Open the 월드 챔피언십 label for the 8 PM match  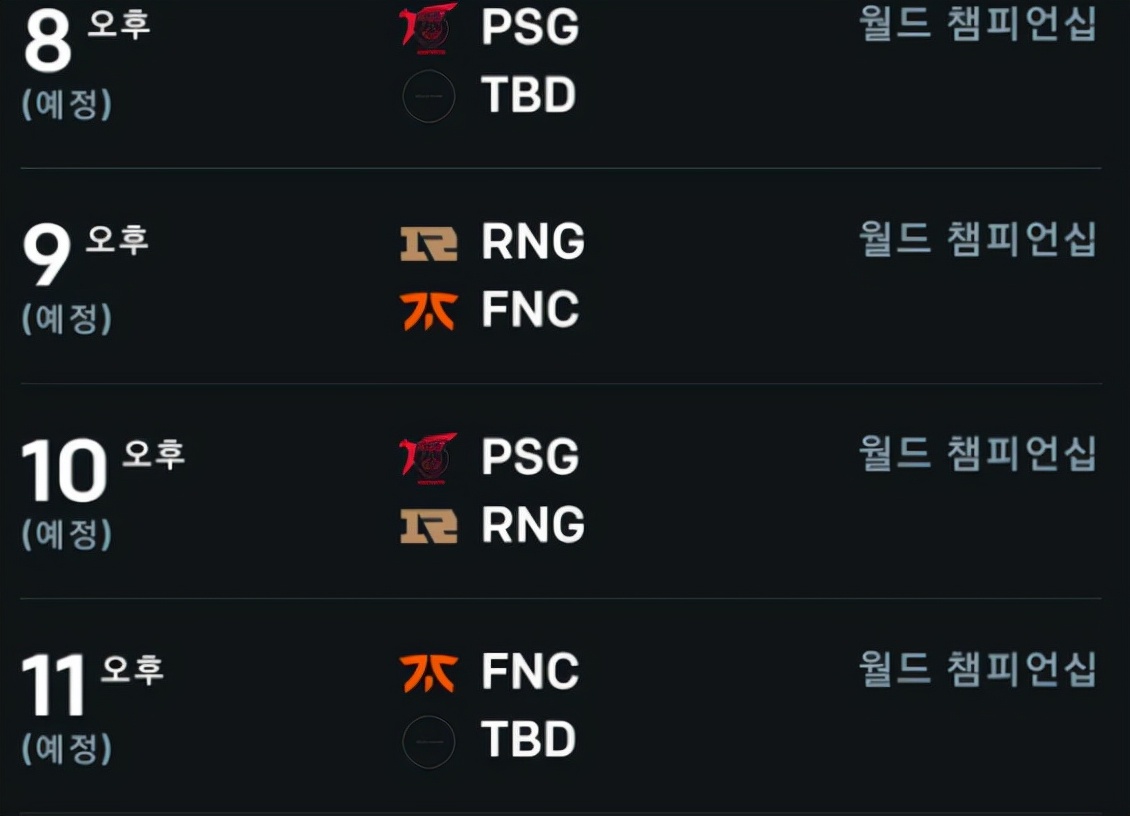pyautogui.click(x=977, y=24)
